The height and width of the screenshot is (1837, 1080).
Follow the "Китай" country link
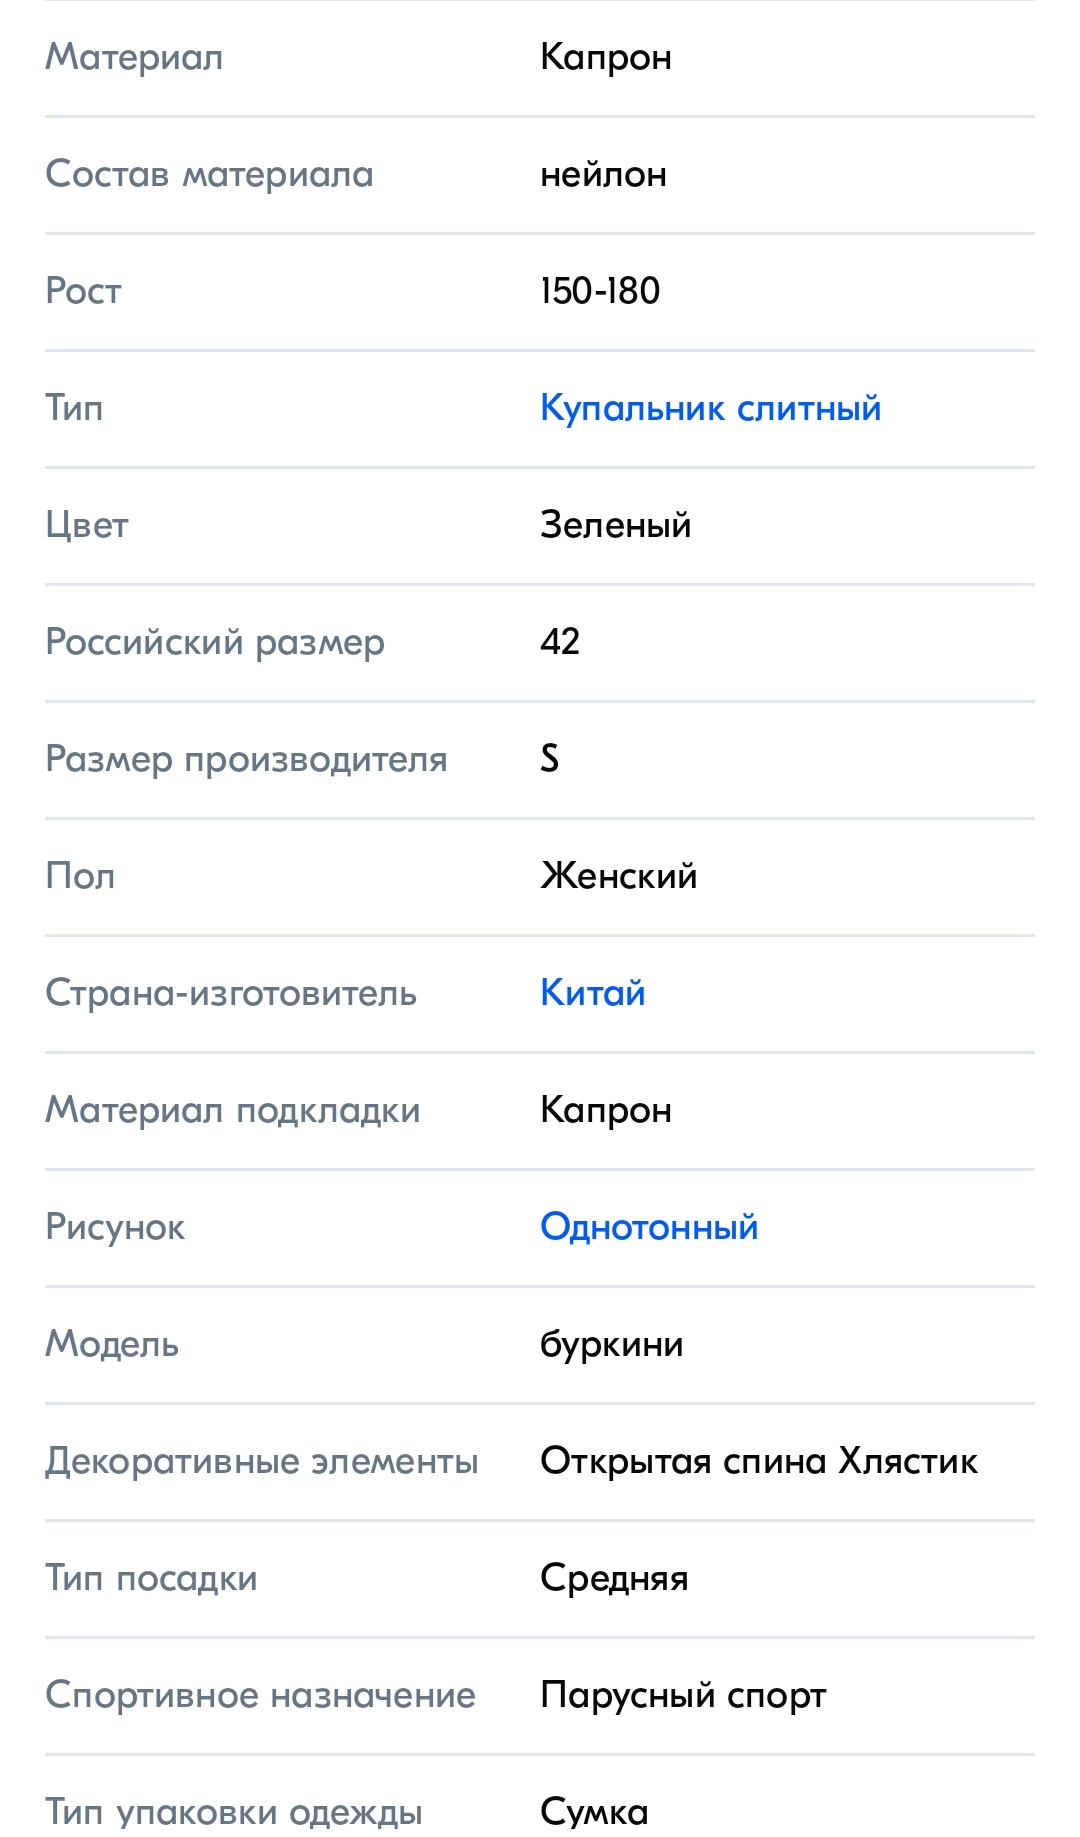[592, 993]
